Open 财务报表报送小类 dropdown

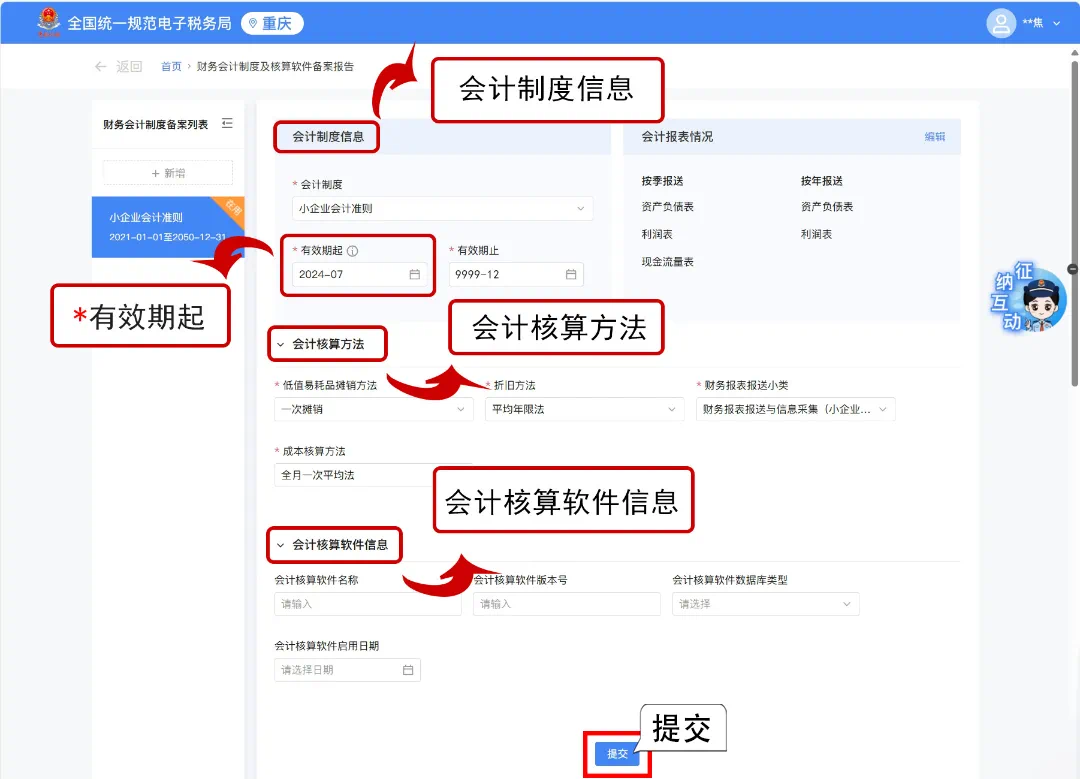796,409
